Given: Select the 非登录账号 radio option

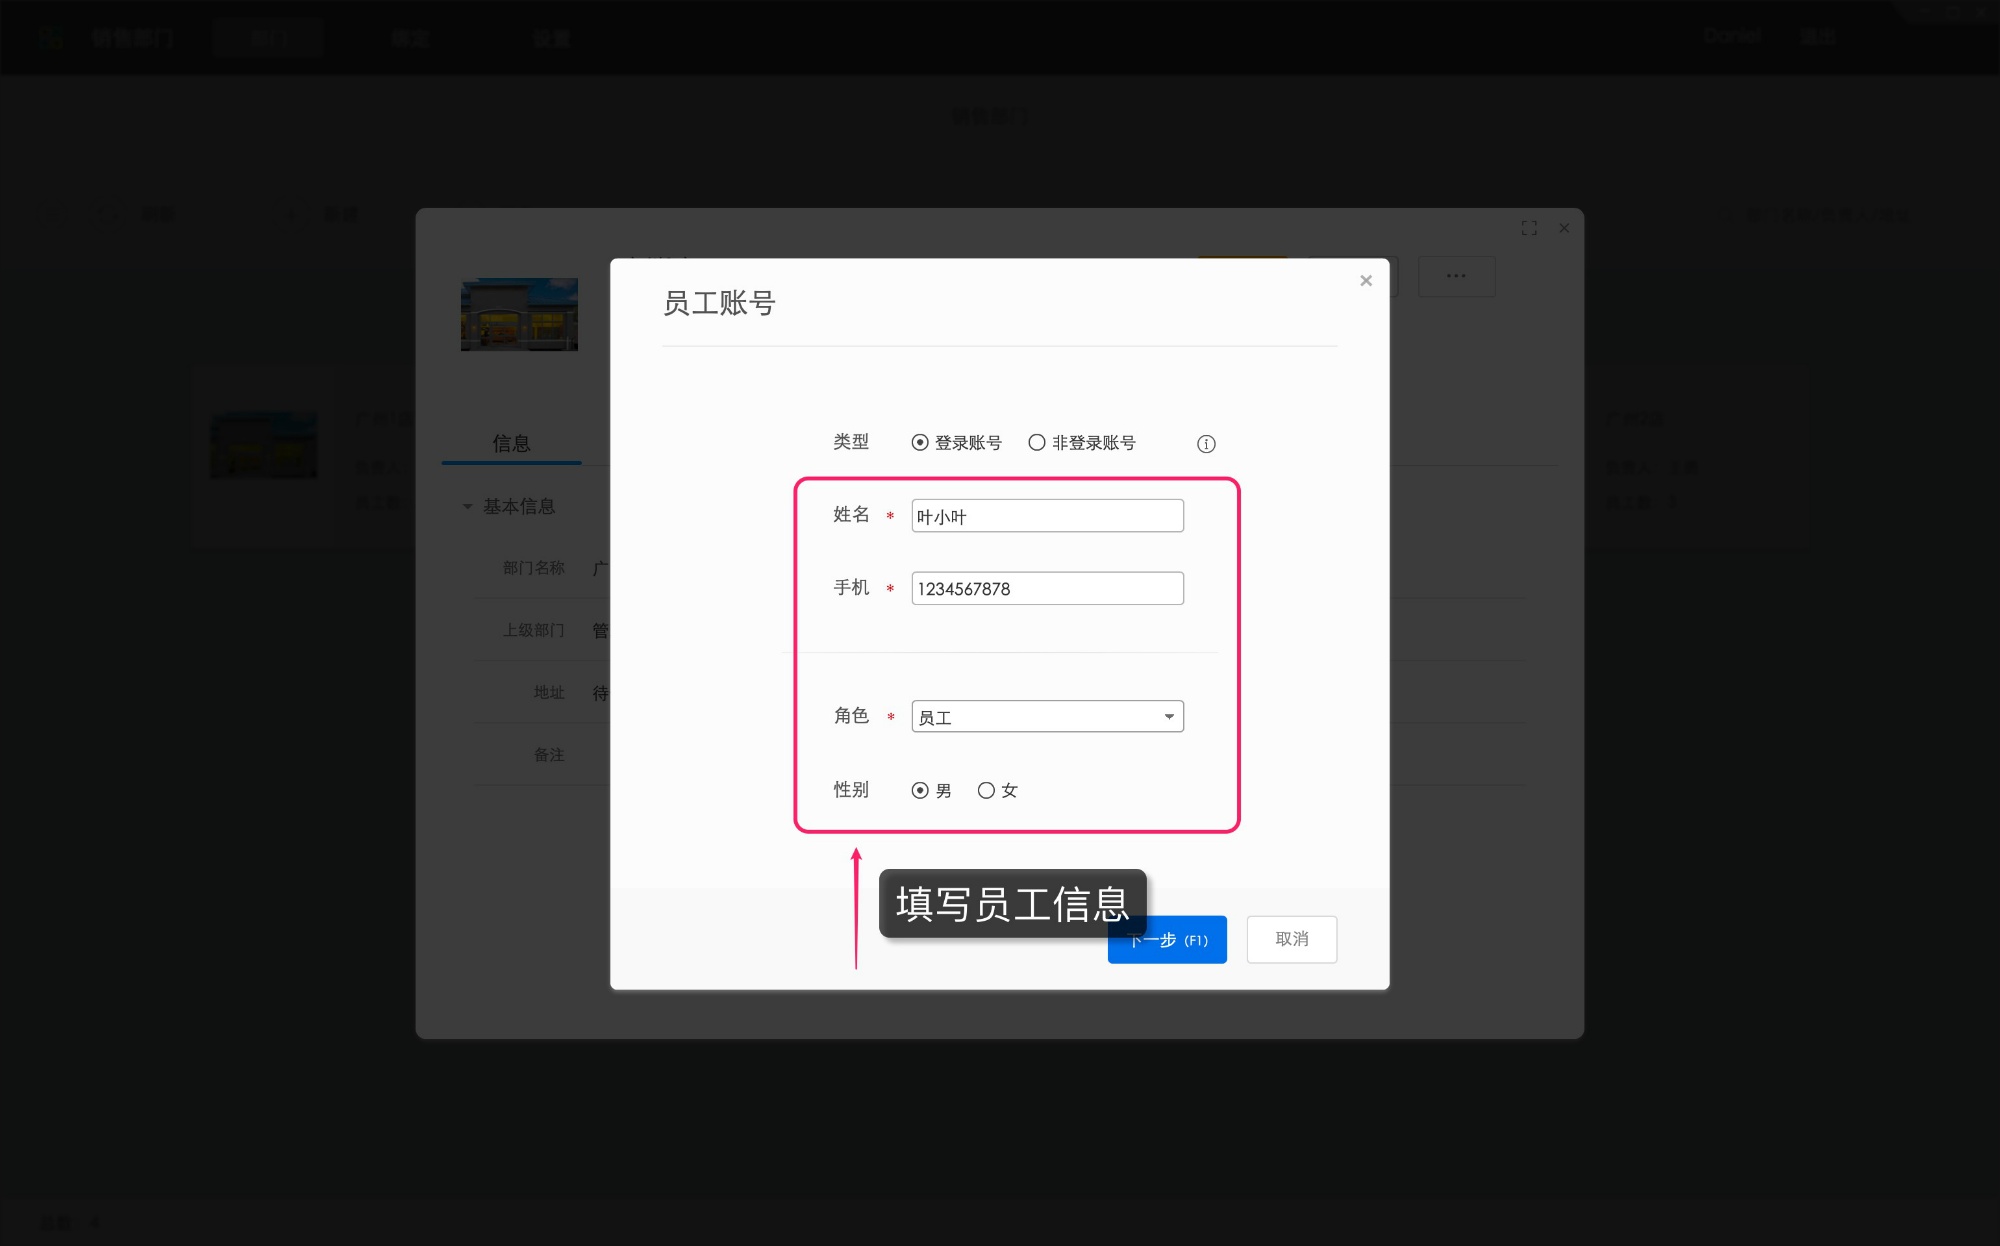Looking at the screenshot, I should (x=1036, y=442).
